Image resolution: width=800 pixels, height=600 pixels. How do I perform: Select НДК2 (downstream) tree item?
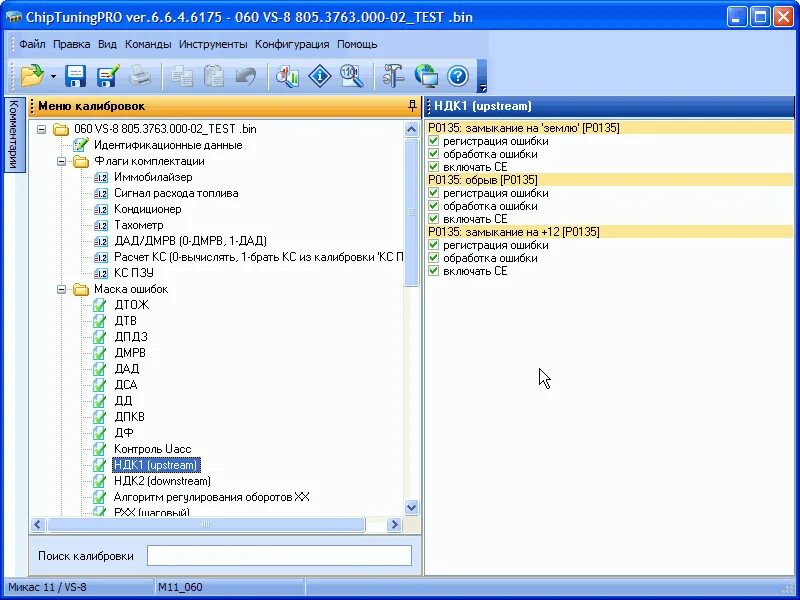pyautogui.click(x=162, y=481)
